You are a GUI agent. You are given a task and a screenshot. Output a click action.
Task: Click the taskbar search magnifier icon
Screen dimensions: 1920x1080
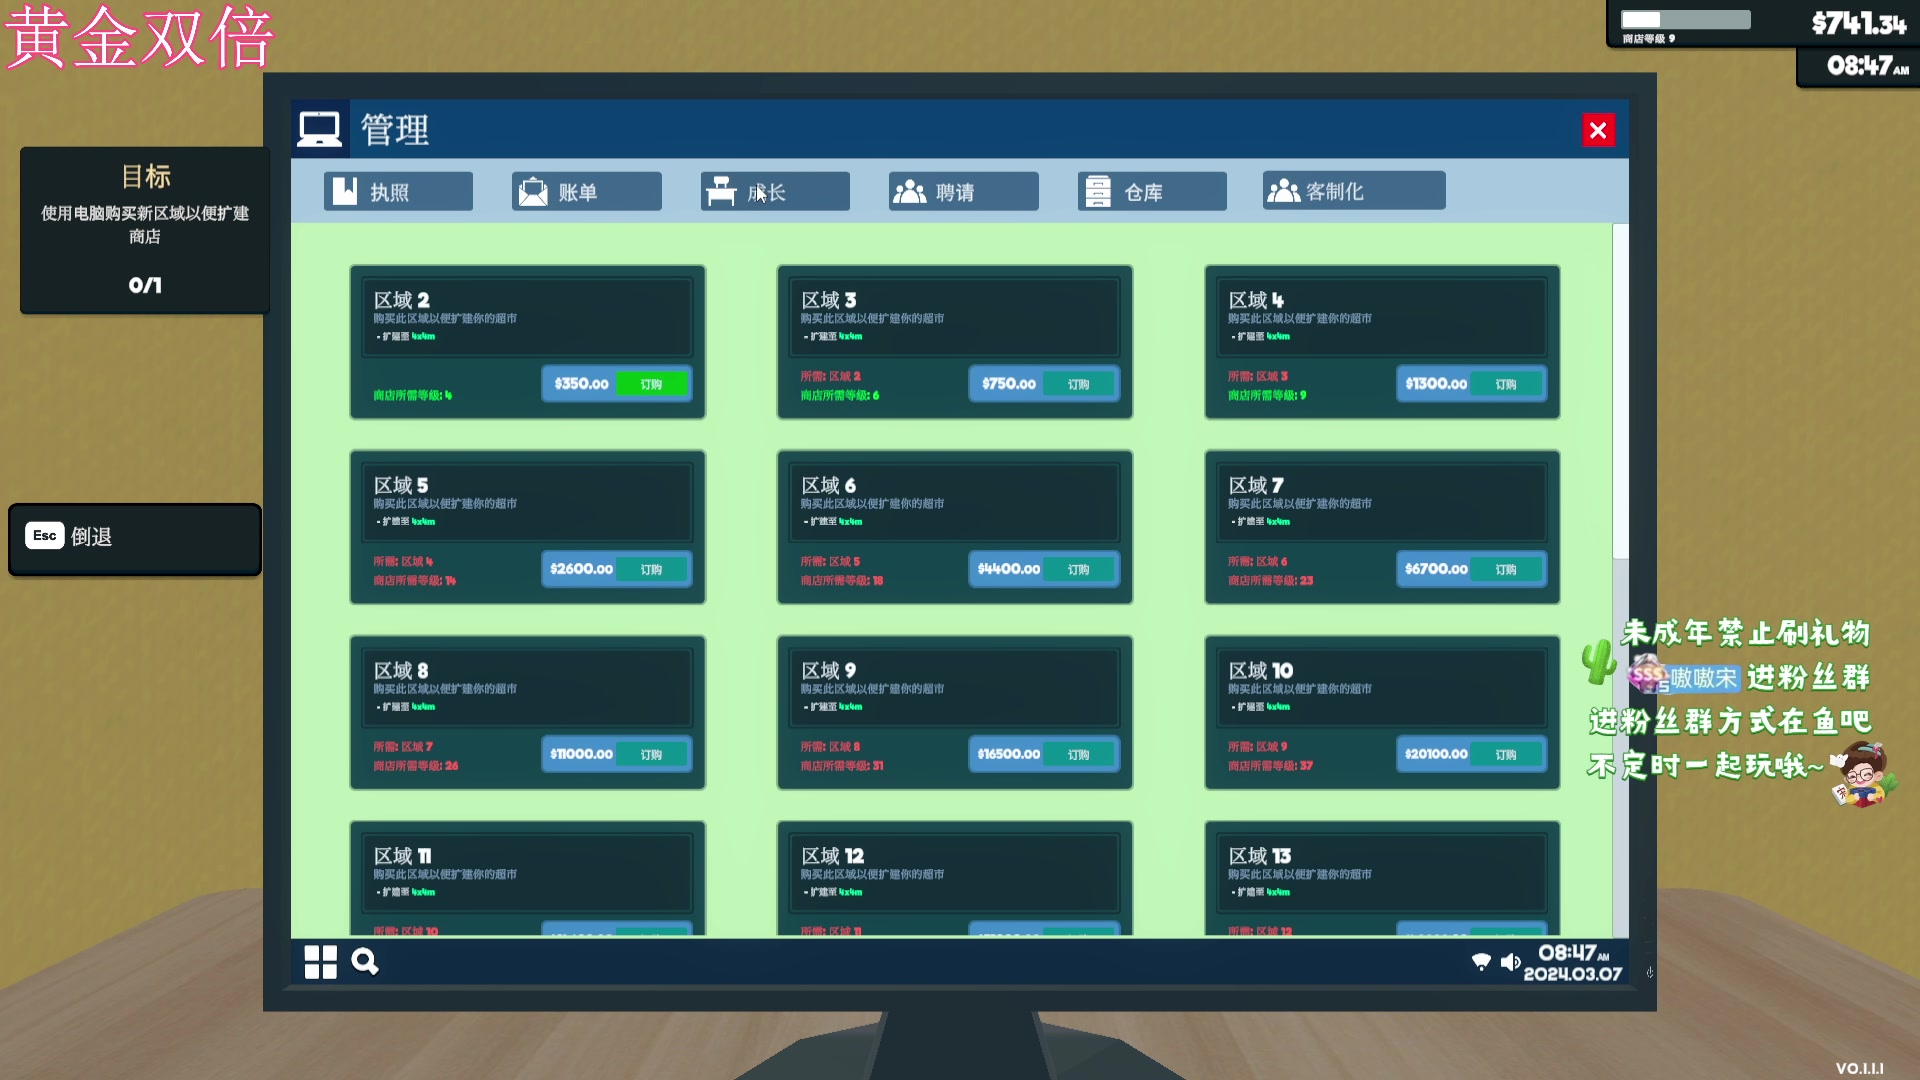point(365,962)
